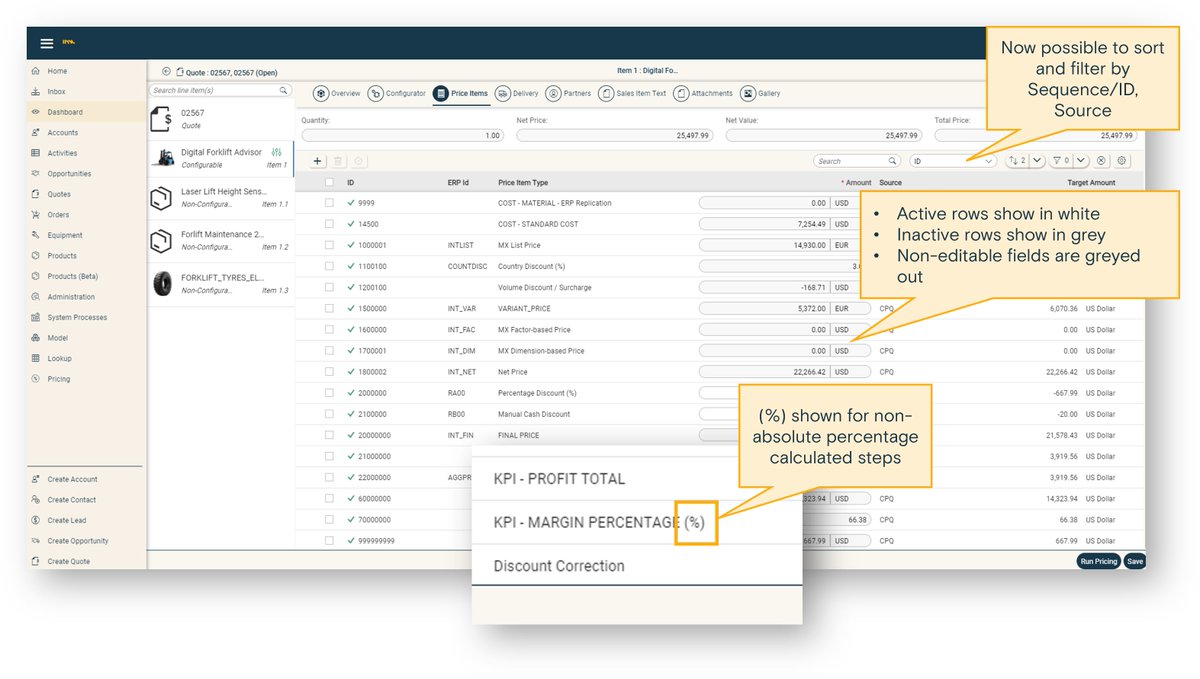Screen dimensions: 1200x679
Task: Click the Save button
Action: (x=1135, y=561)
